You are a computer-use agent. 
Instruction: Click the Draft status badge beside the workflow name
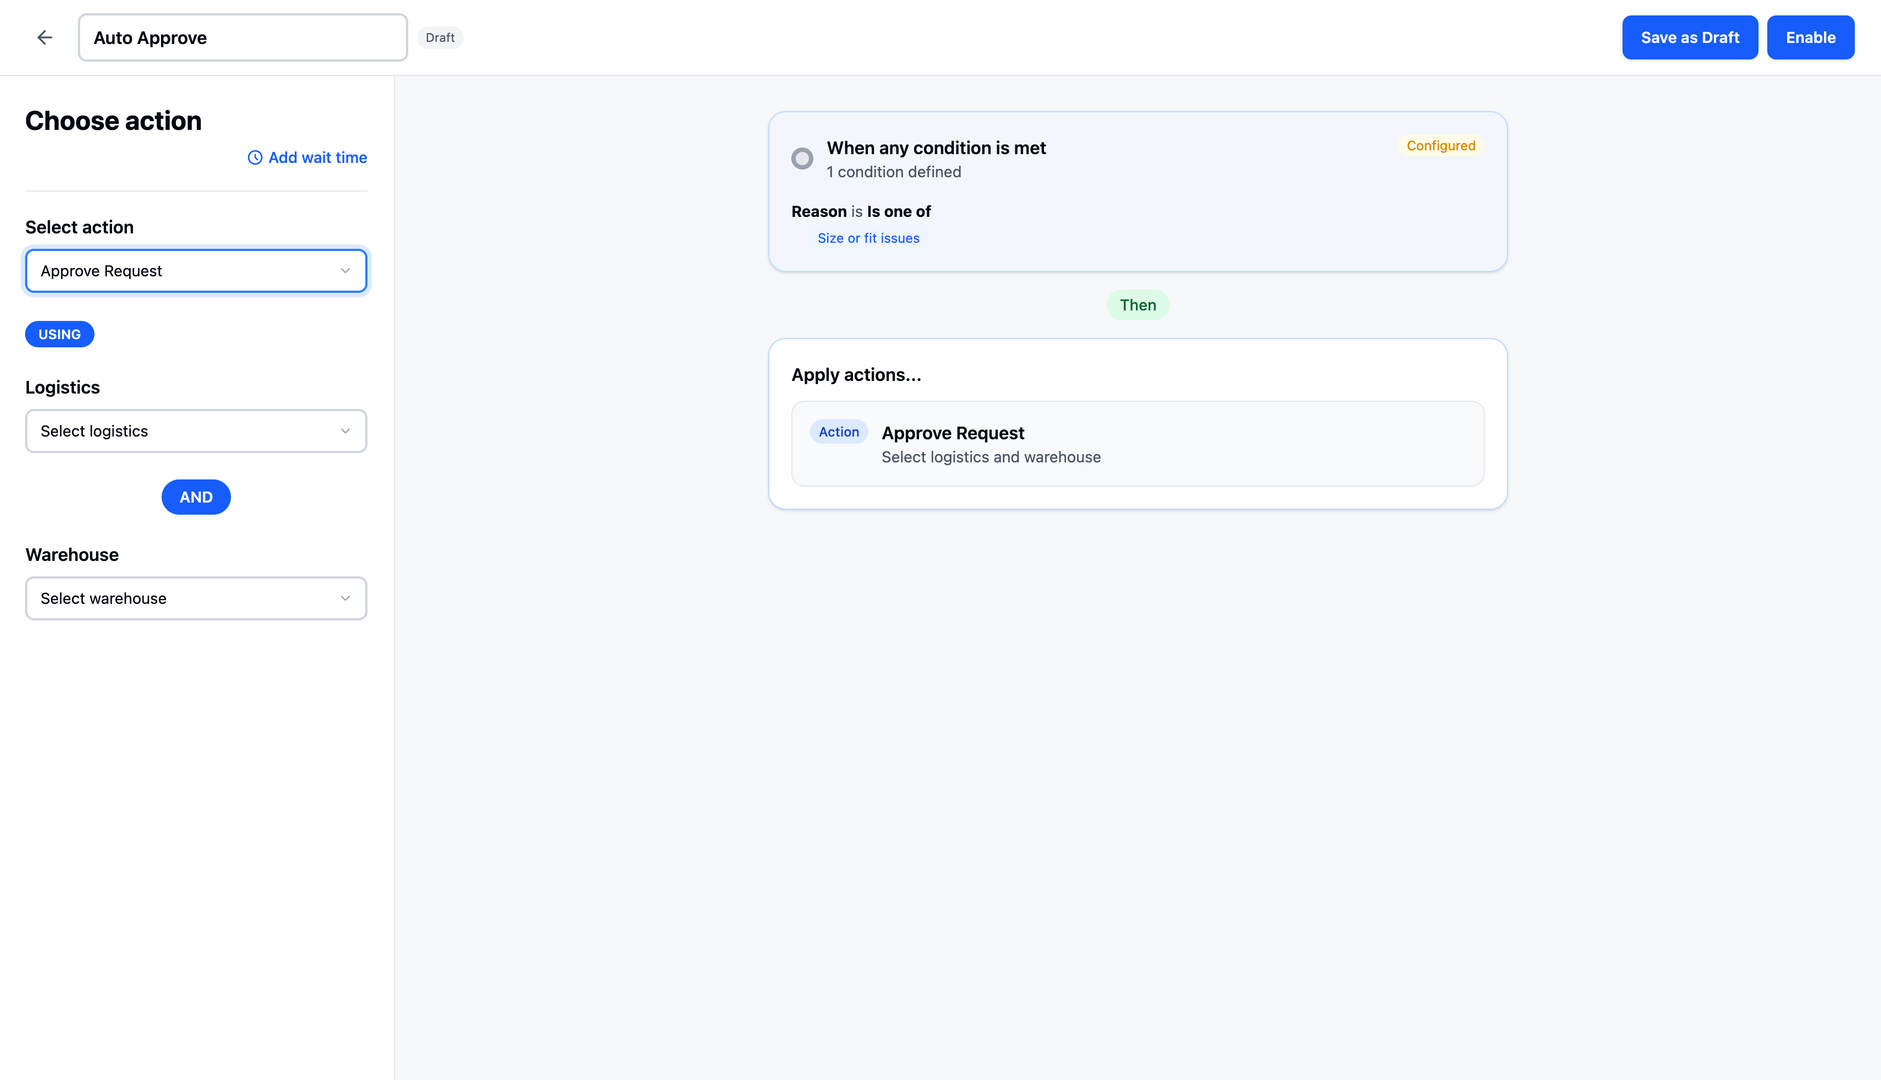pos(440,37)
